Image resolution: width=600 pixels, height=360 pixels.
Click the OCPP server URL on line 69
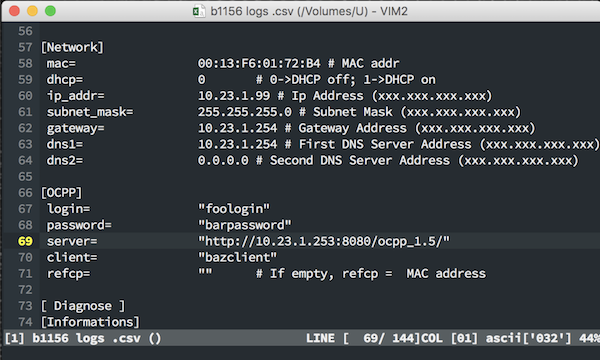point(324,241)
